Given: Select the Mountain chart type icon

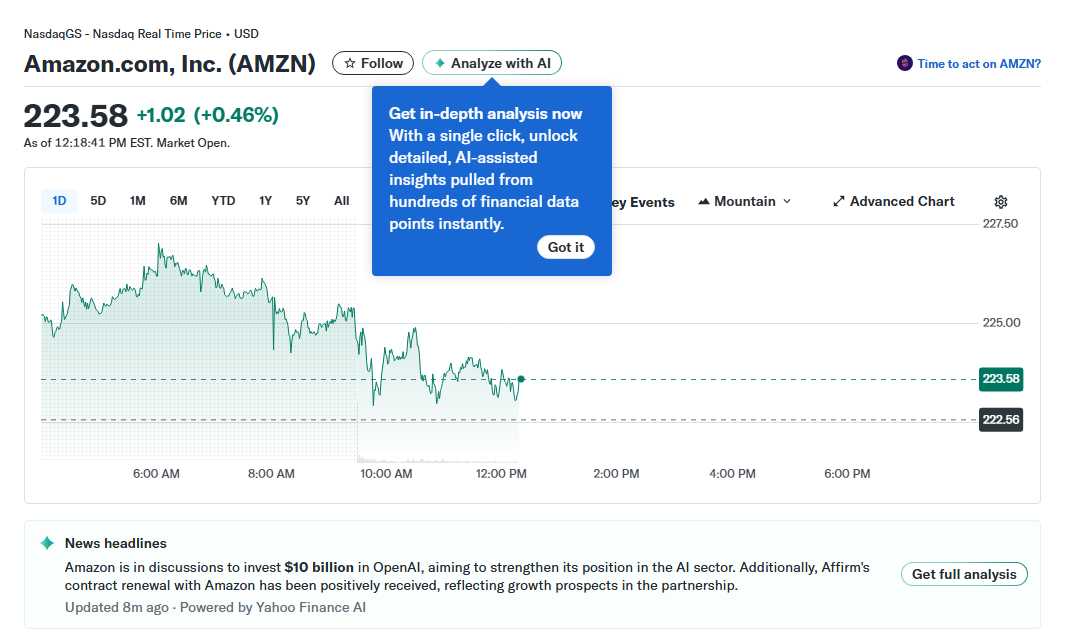Looking at the screenshot, I should (x=704, y=201).
